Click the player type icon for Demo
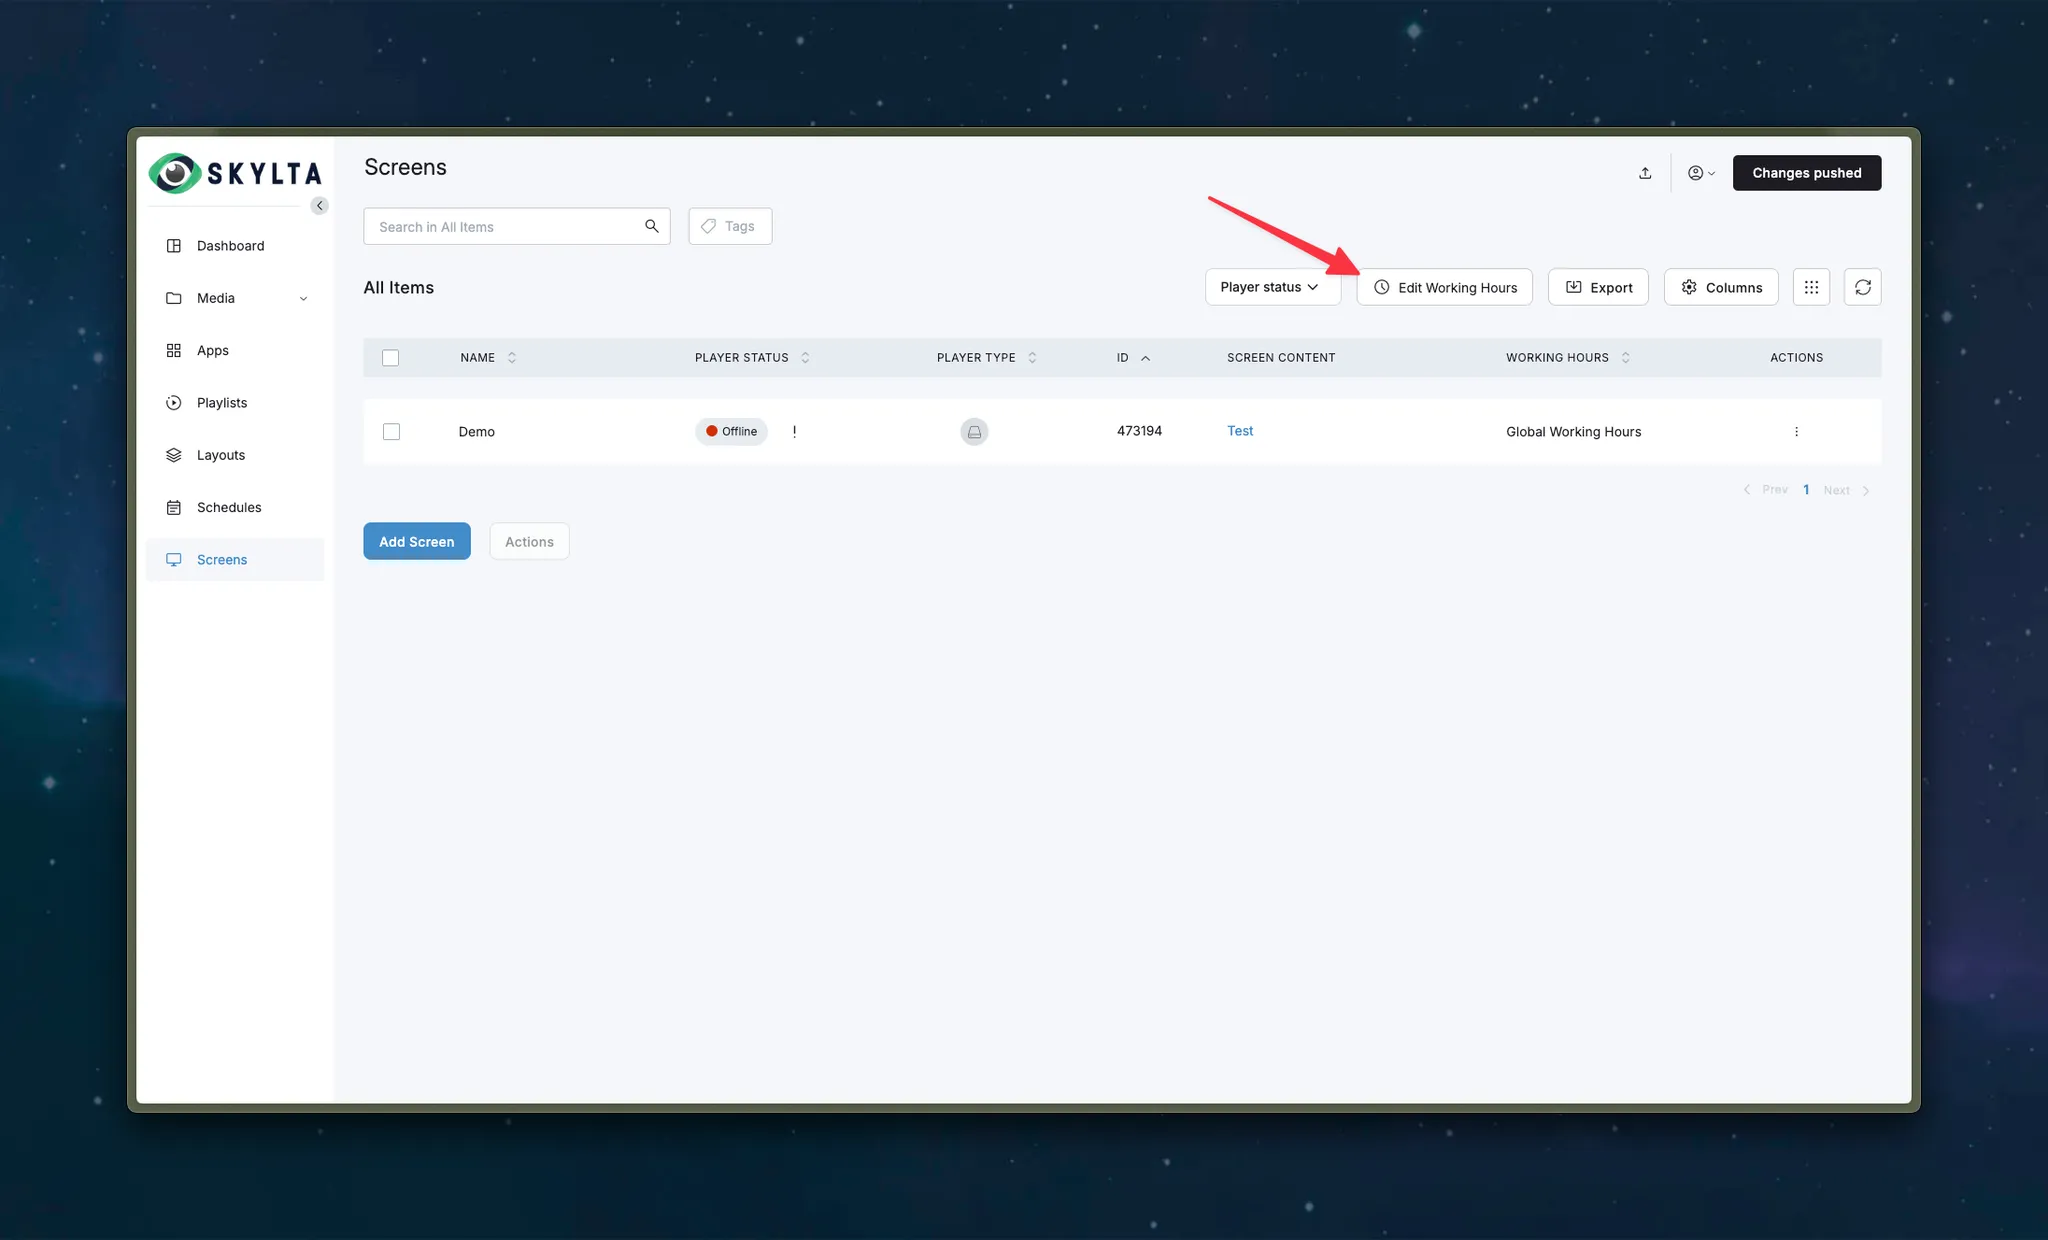 click(974, 432)
